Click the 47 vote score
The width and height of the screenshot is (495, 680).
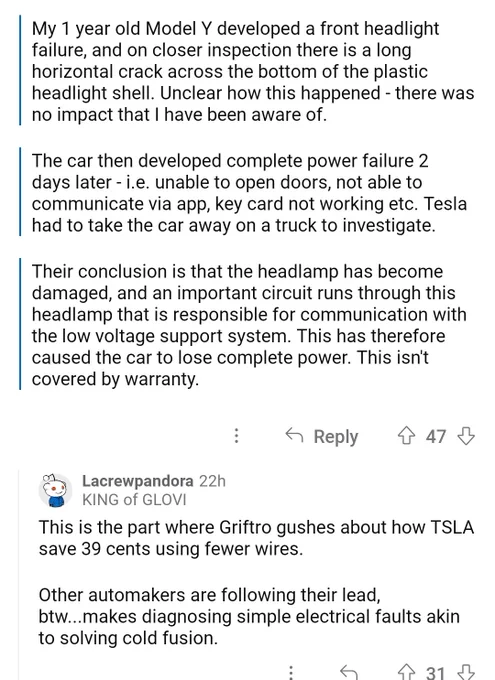436,436
